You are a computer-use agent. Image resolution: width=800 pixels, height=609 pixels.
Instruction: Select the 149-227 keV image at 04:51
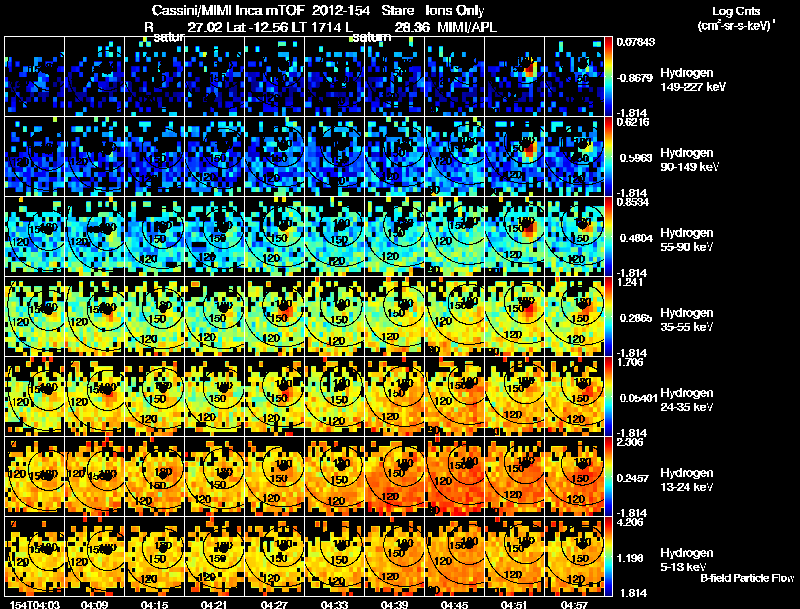pos(514,76)
